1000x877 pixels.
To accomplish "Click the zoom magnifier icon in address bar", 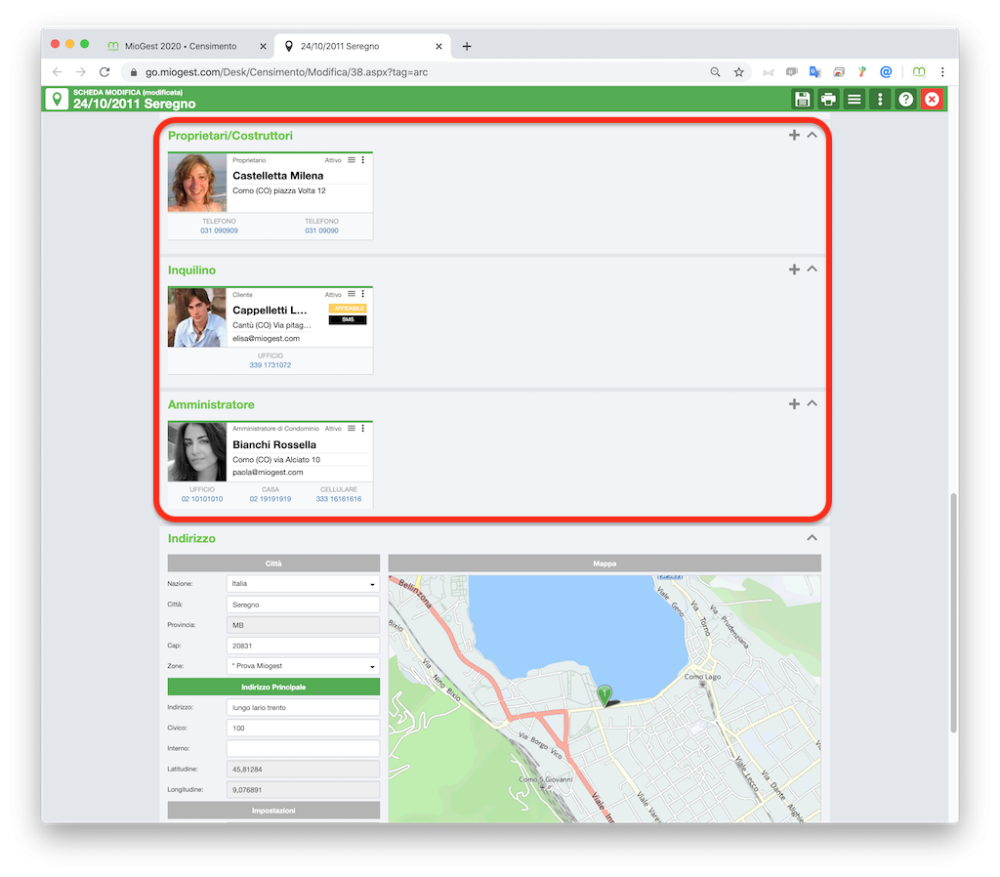I will point(715,72).
